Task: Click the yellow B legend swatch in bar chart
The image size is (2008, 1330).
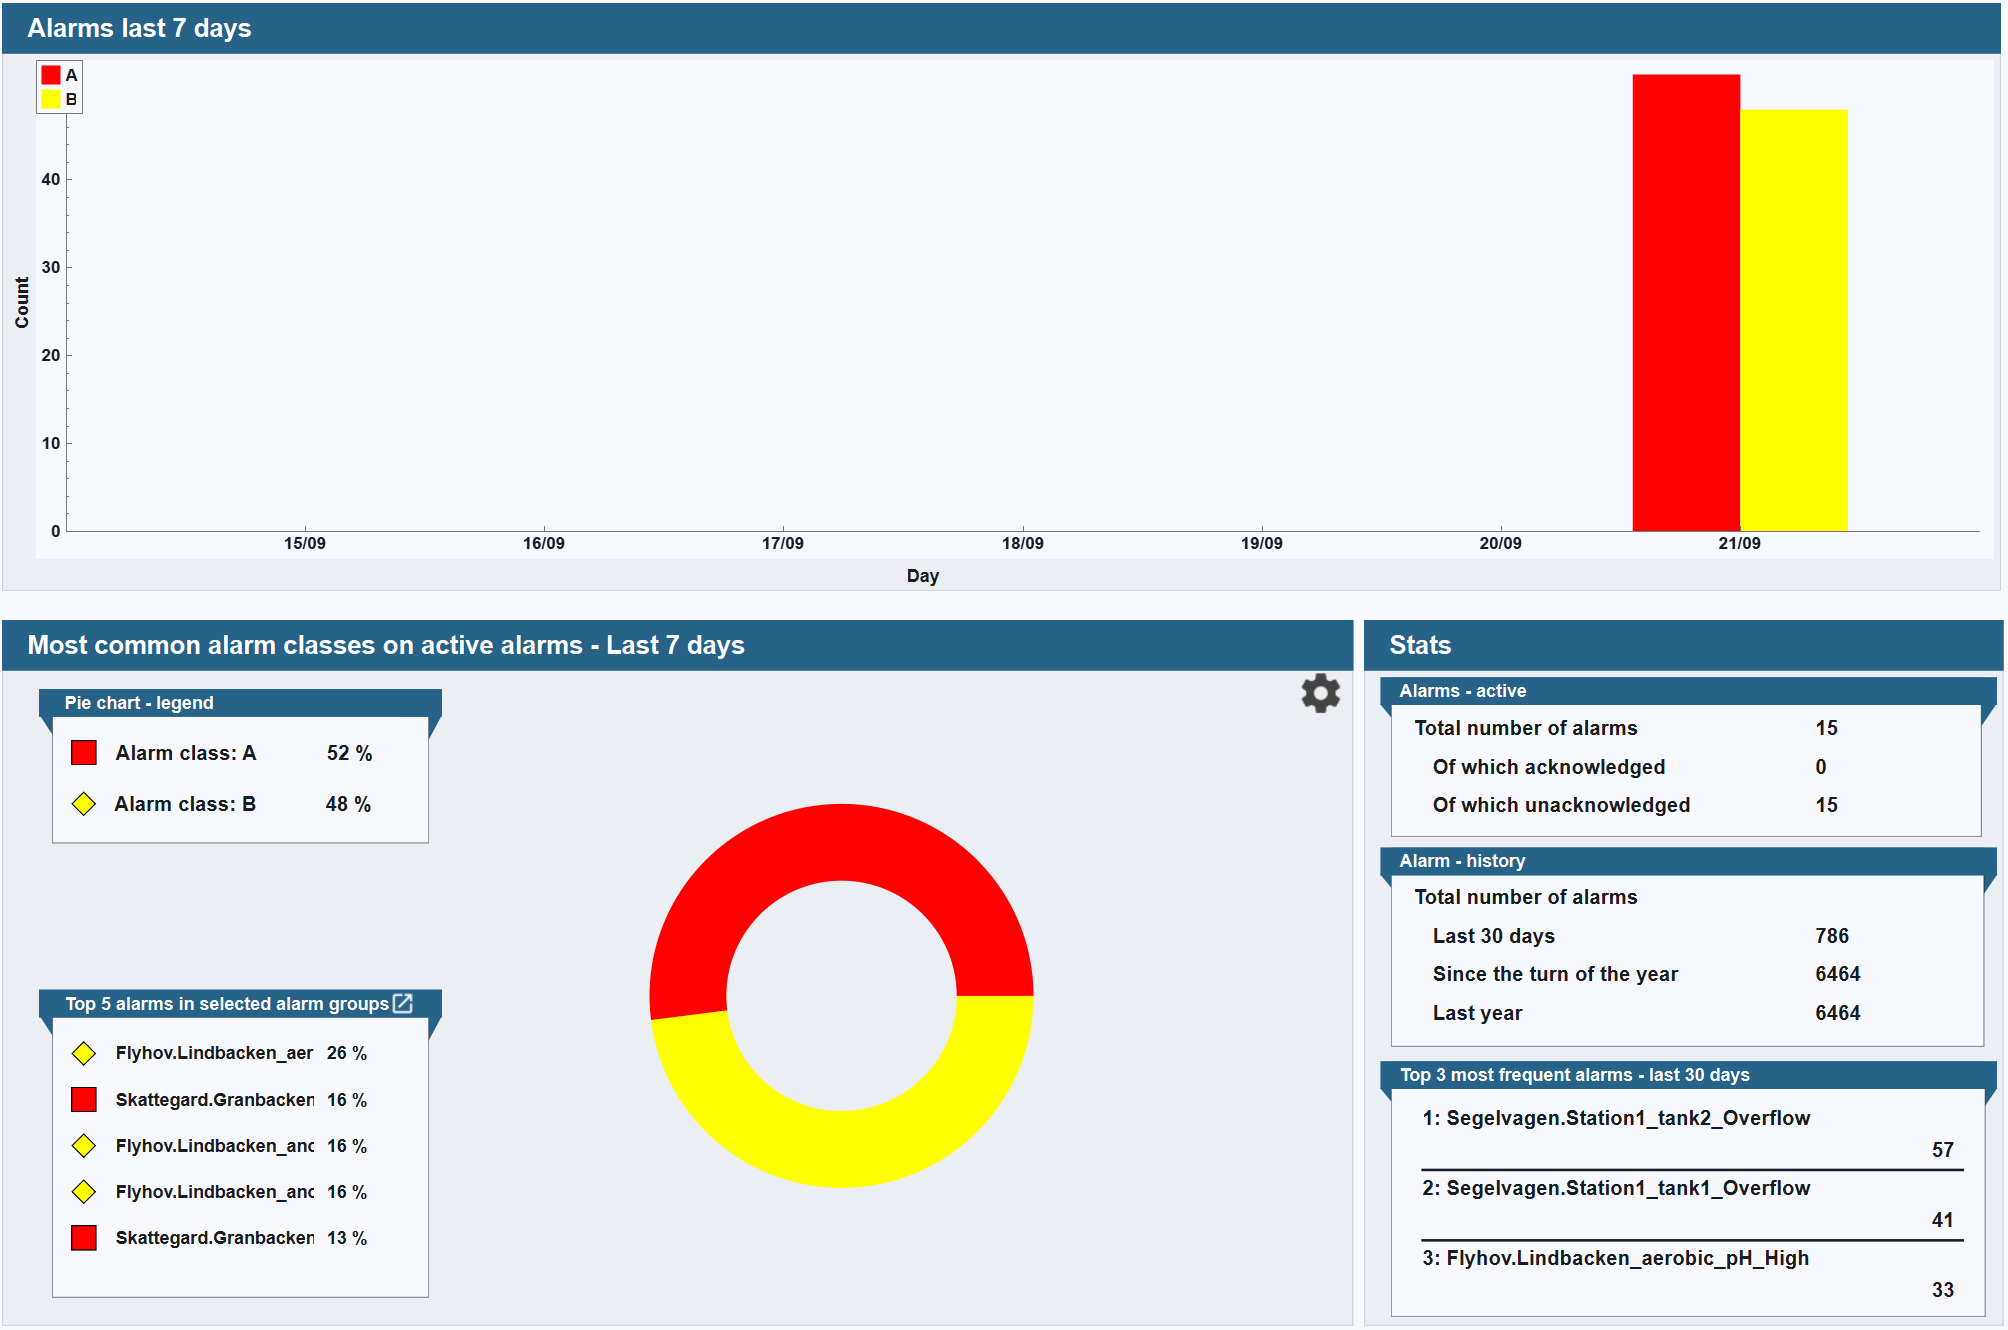Action: coord(51,99)
